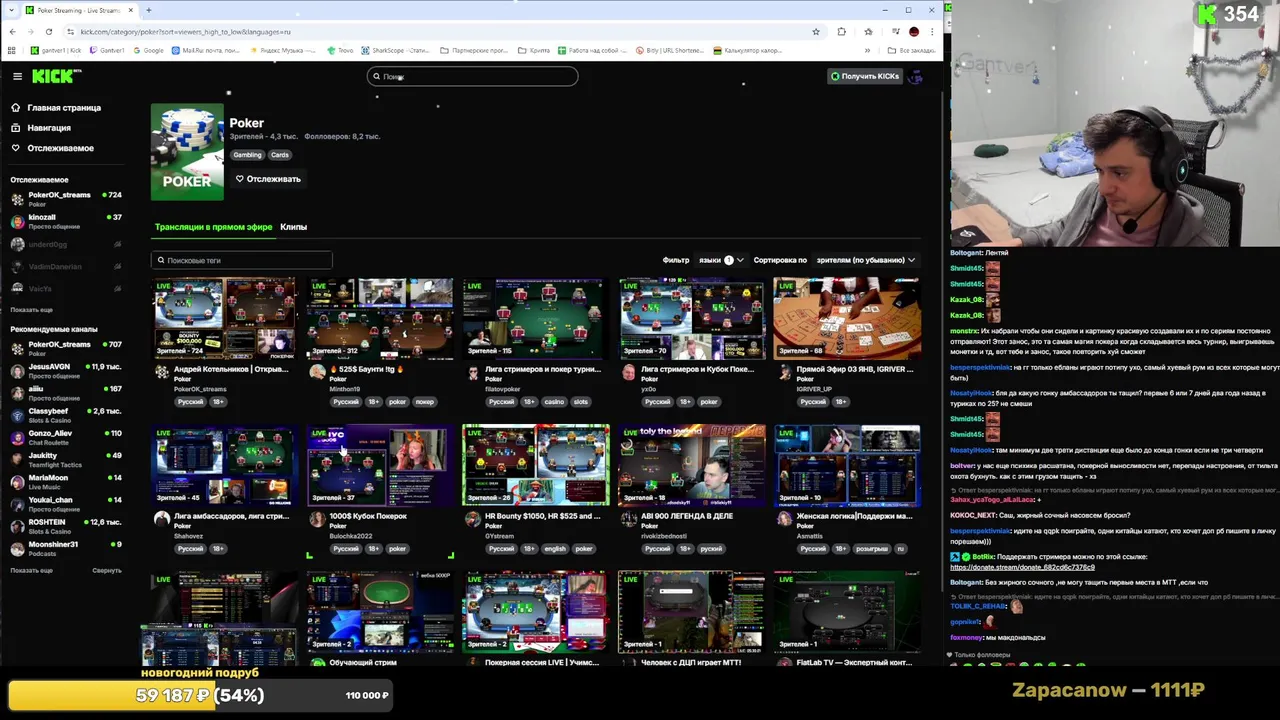The height and width of the screenshot is (720, 1280).
Task: Follow the Poker category with Отслеживать button
Action: (x=268, y=179)
